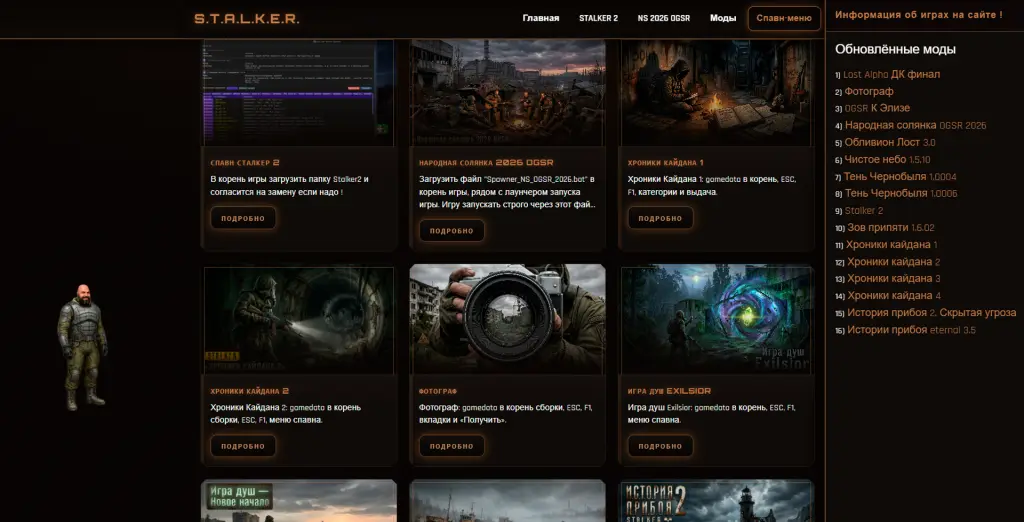Click the Spowner_NS_OGSR_2026.bat description text
Image resolution: width=1024 pixels, height=522 pixels.
pyautogui.click(x=507, y=191)
